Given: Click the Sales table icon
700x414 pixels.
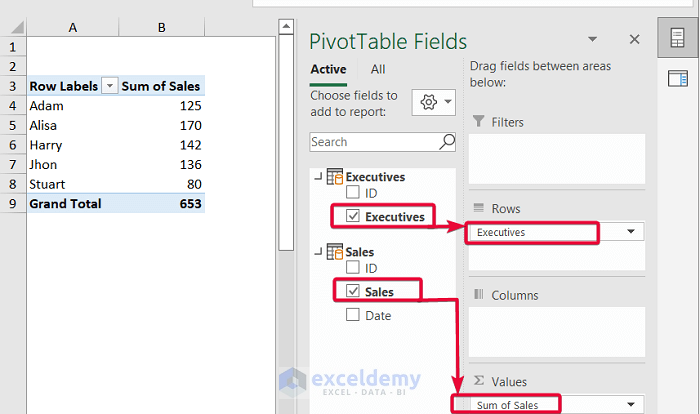Looking at the screenshot, I should point(334,251).
